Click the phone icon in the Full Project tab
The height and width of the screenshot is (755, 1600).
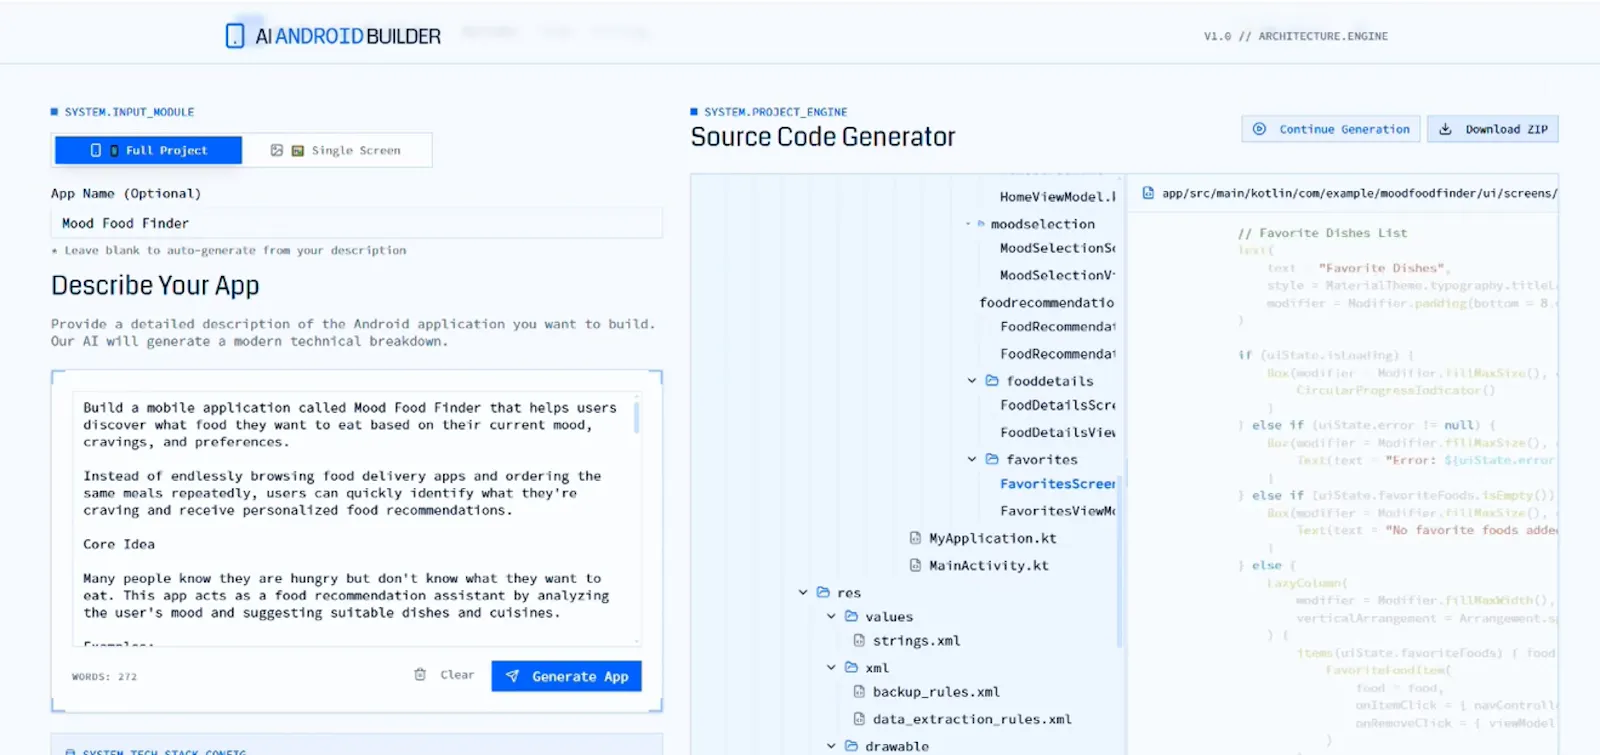tap(96, 150)
